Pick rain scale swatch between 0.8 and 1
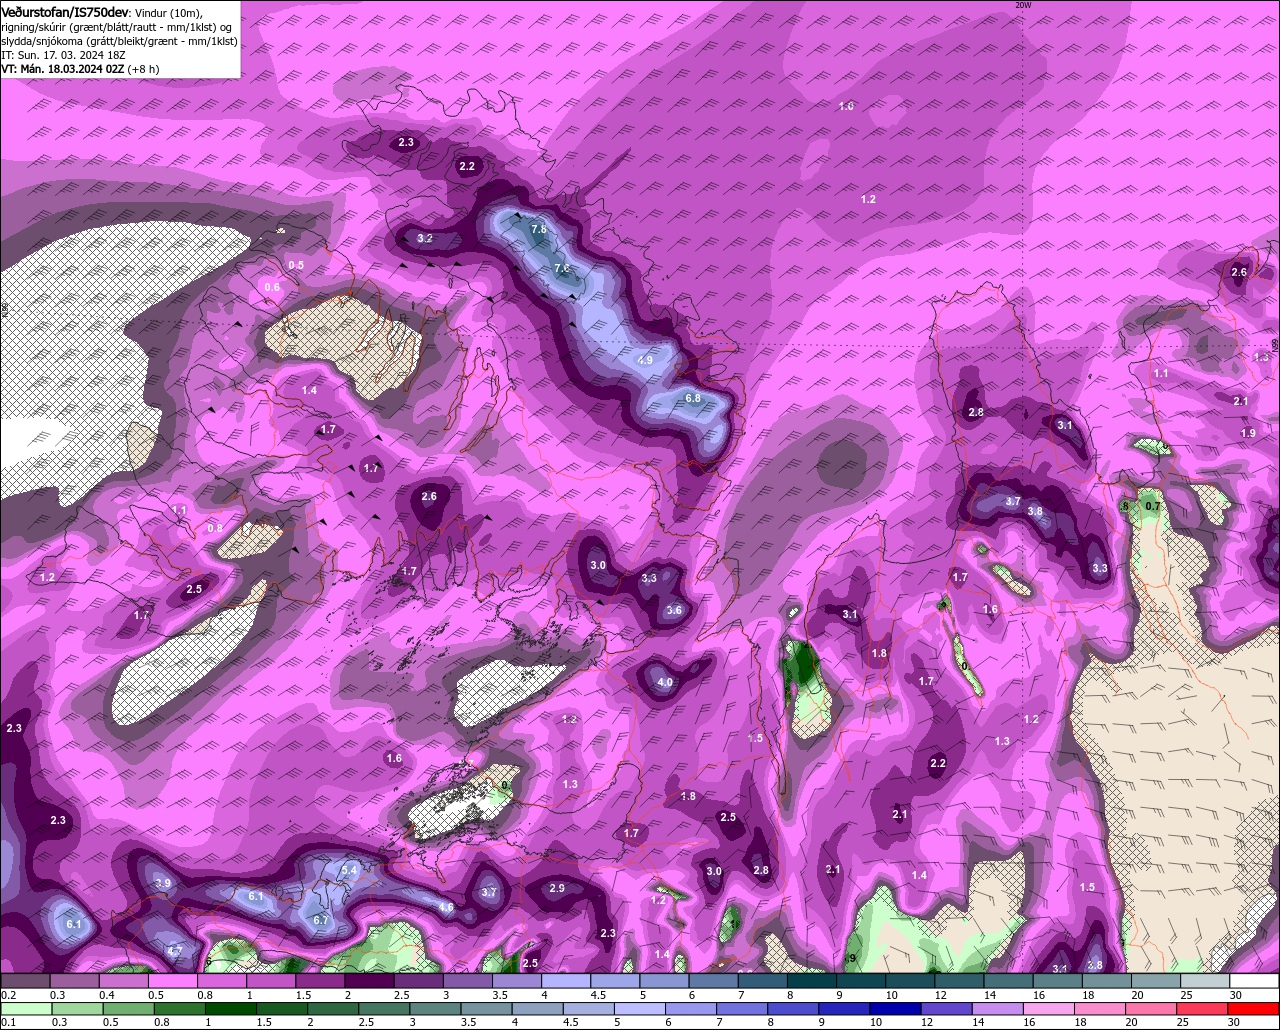1280x1030 pixels. click(177, 1008)
